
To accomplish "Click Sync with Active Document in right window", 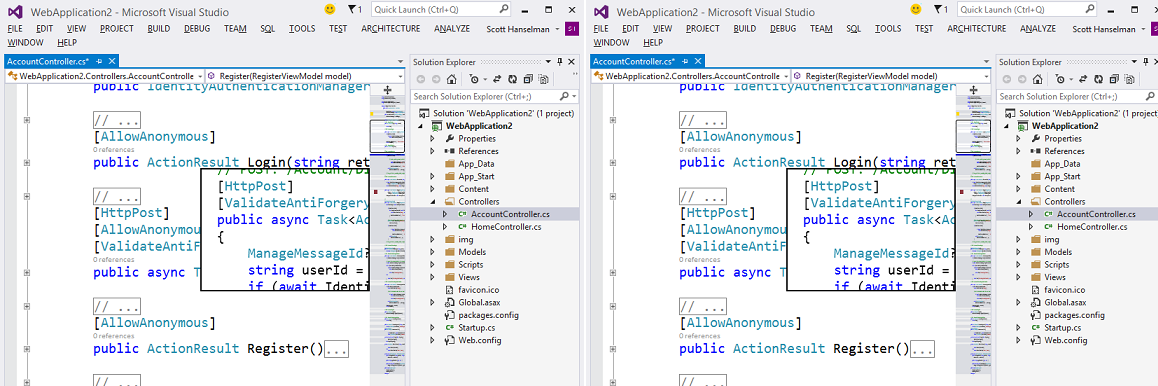I will (x=1083, y=79).
